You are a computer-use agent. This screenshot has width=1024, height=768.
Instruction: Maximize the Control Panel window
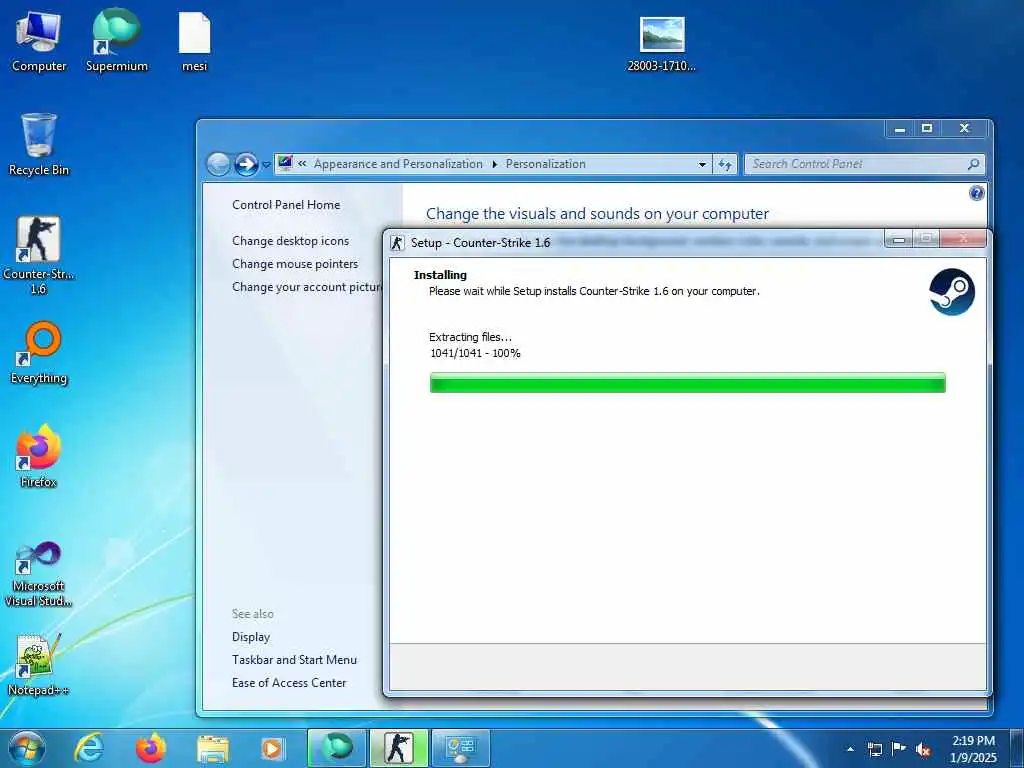[x=927, y=129]
